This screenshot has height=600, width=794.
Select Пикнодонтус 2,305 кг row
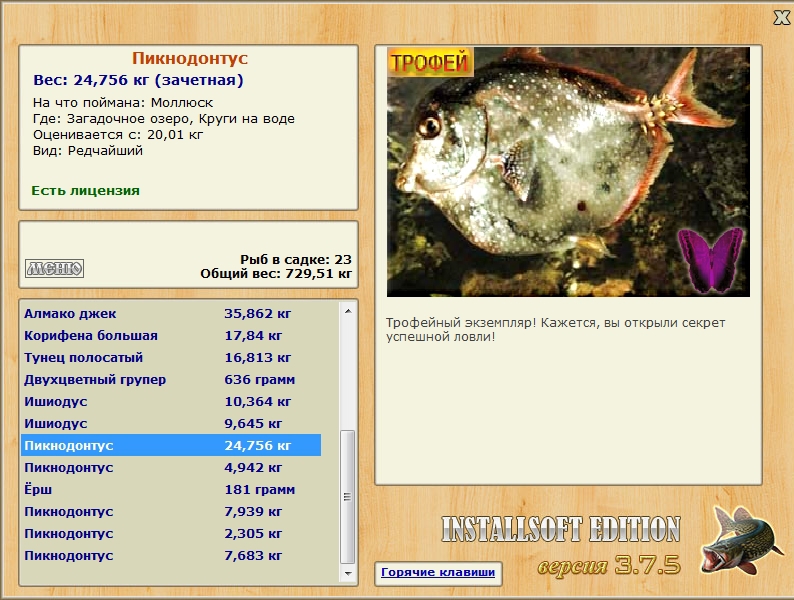click(x=171, y=534)
